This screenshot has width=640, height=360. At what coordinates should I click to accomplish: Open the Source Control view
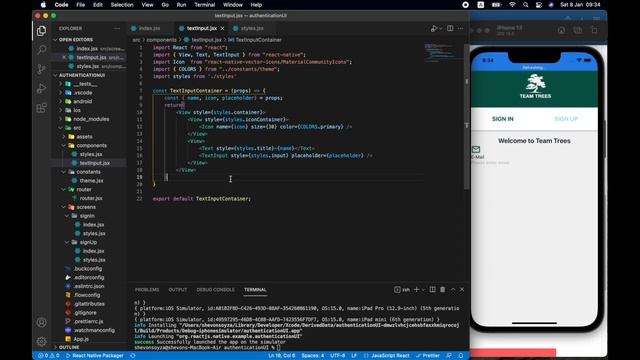pyautogui.click(x=41, y=69)
